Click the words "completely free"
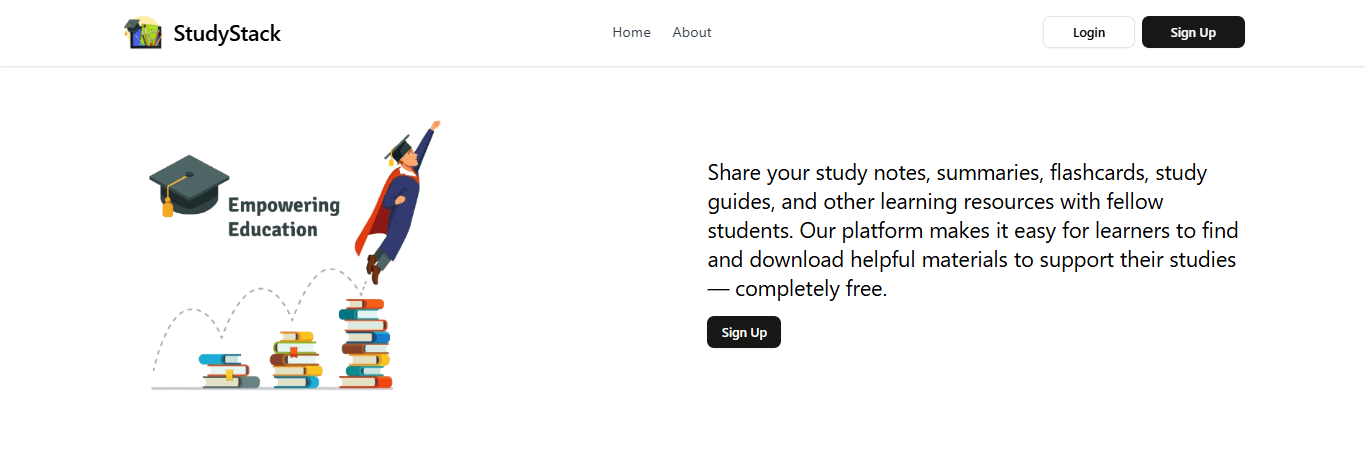This screenshot has width=1365, height=467. [x=810, y=289]
